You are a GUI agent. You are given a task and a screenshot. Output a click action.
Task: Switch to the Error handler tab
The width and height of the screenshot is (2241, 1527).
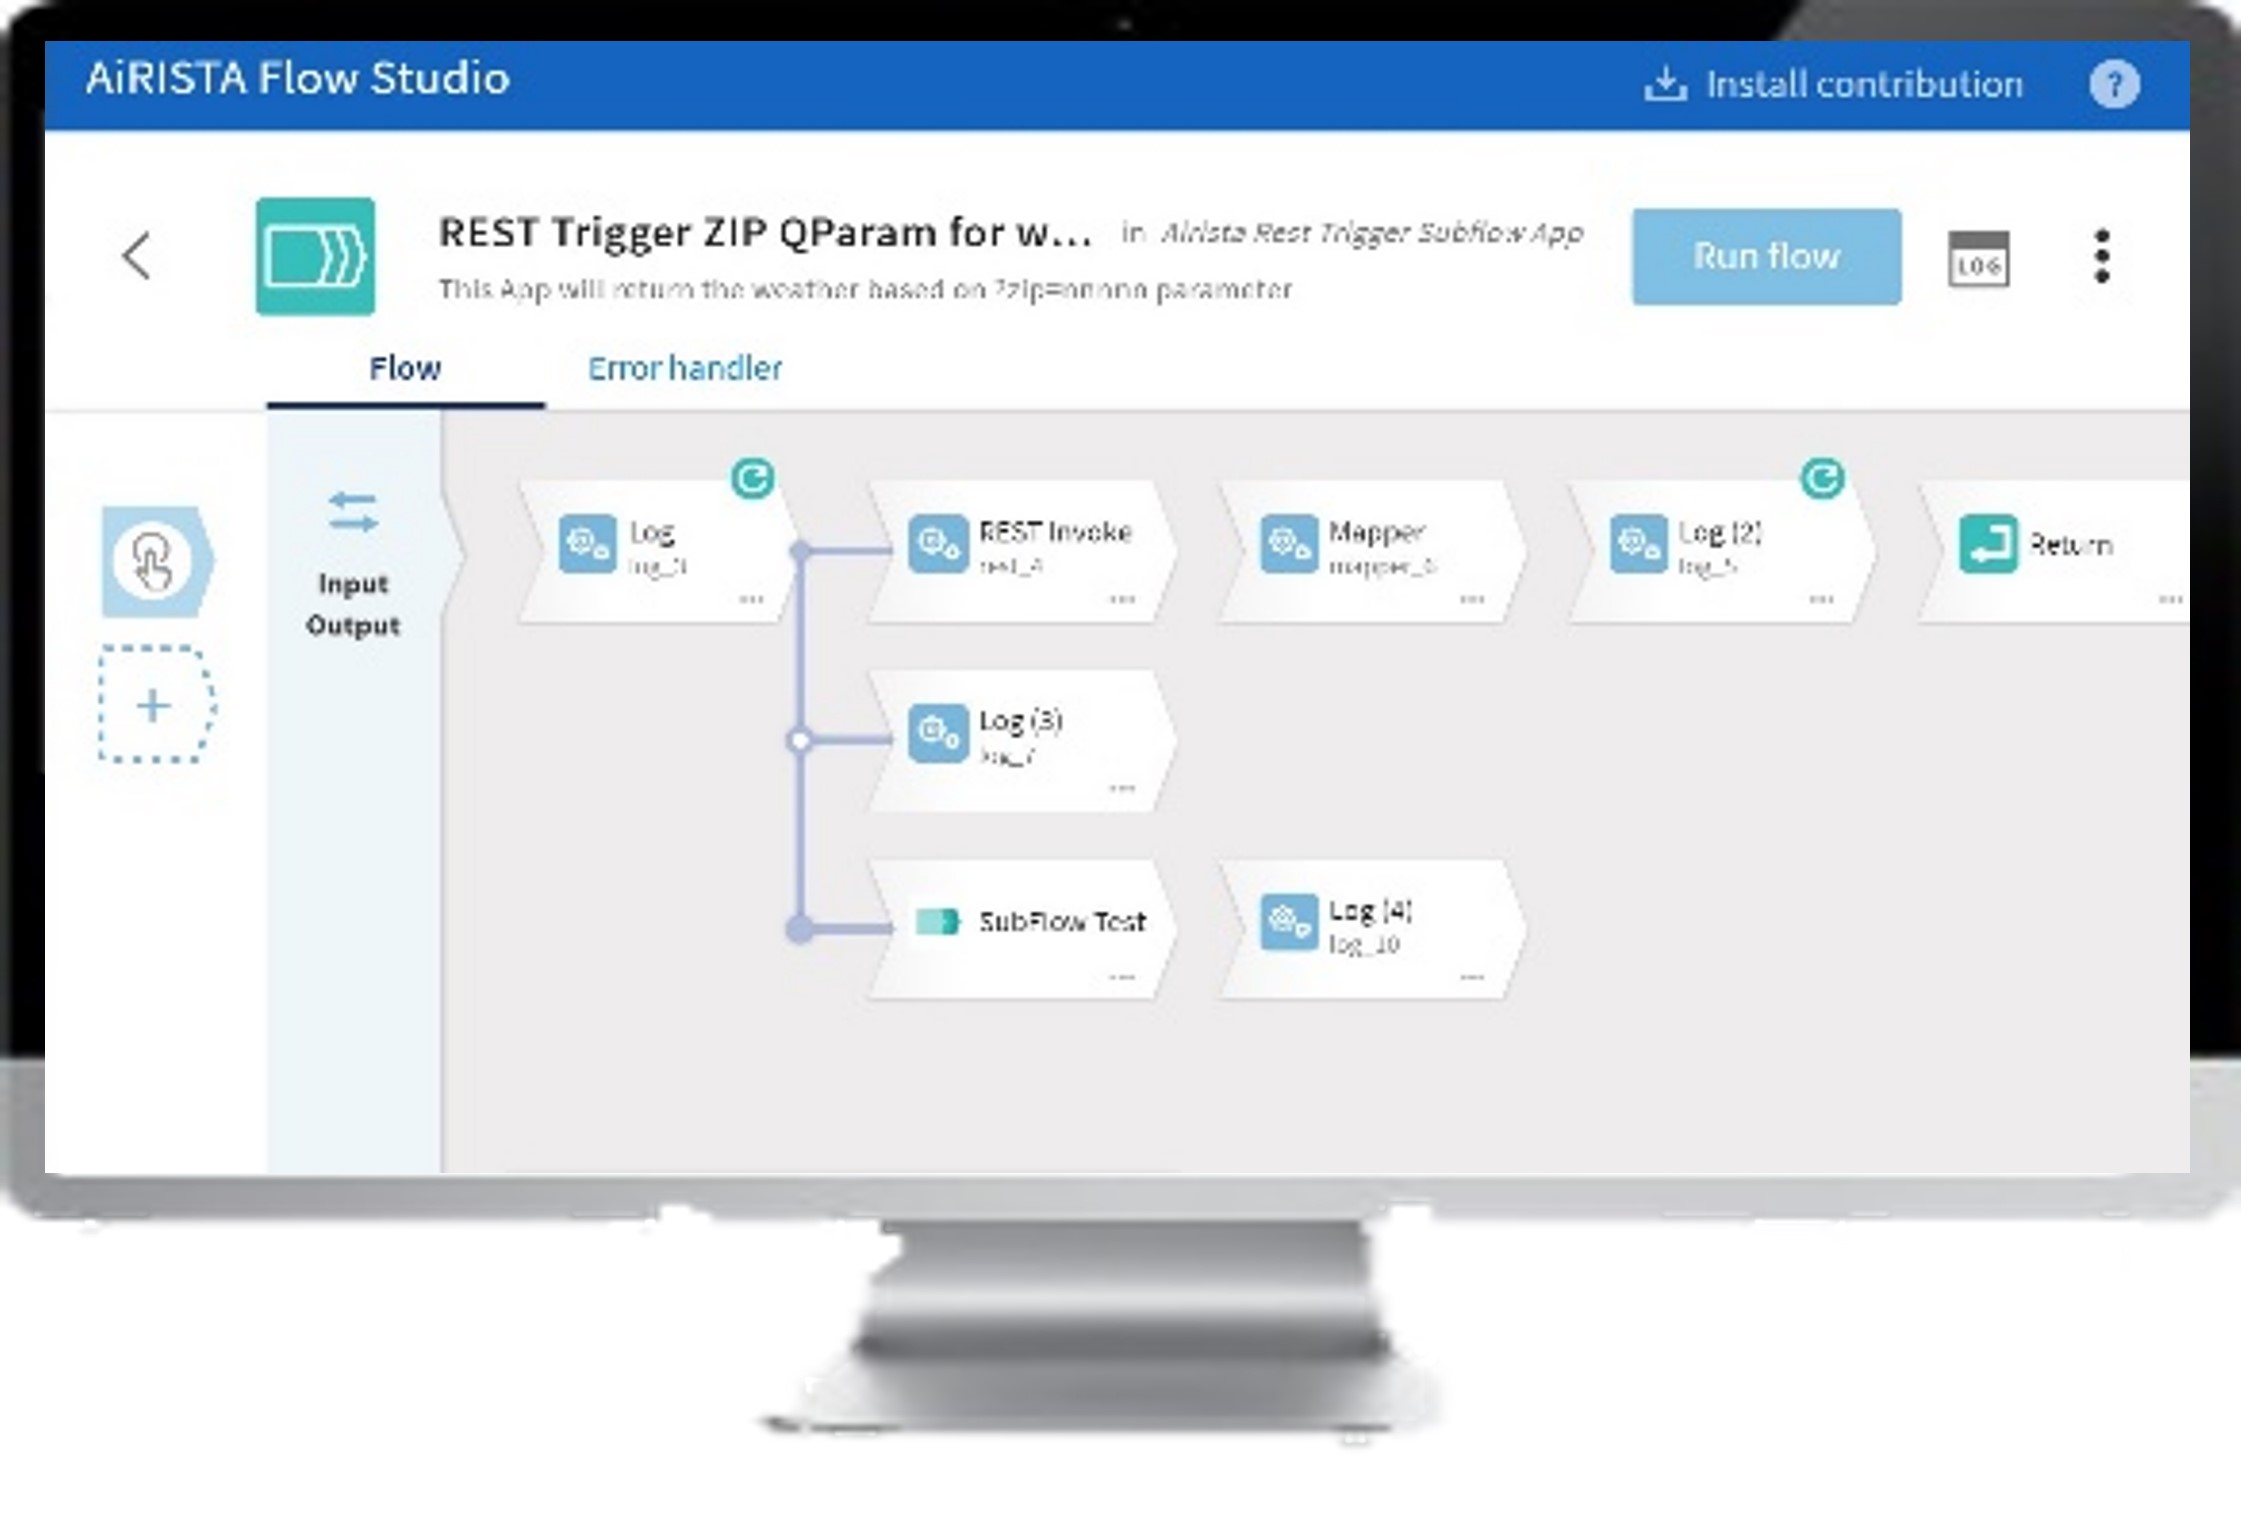685,368
